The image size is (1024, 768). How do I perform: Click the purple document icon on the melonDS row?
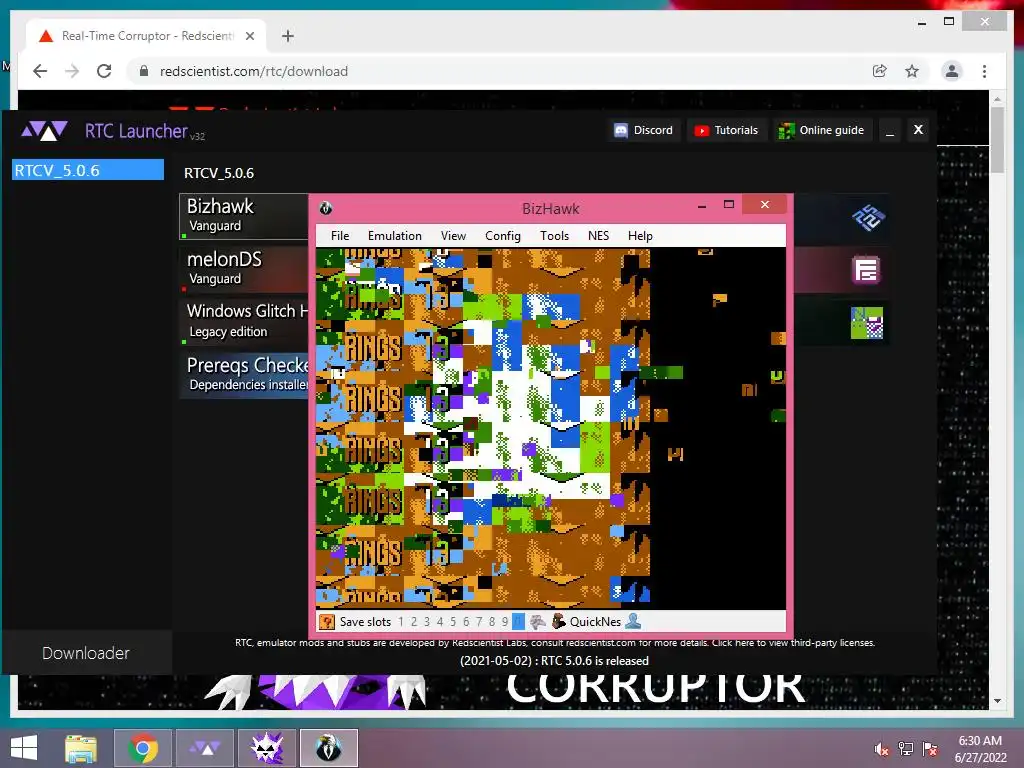[x=867, y=270]
